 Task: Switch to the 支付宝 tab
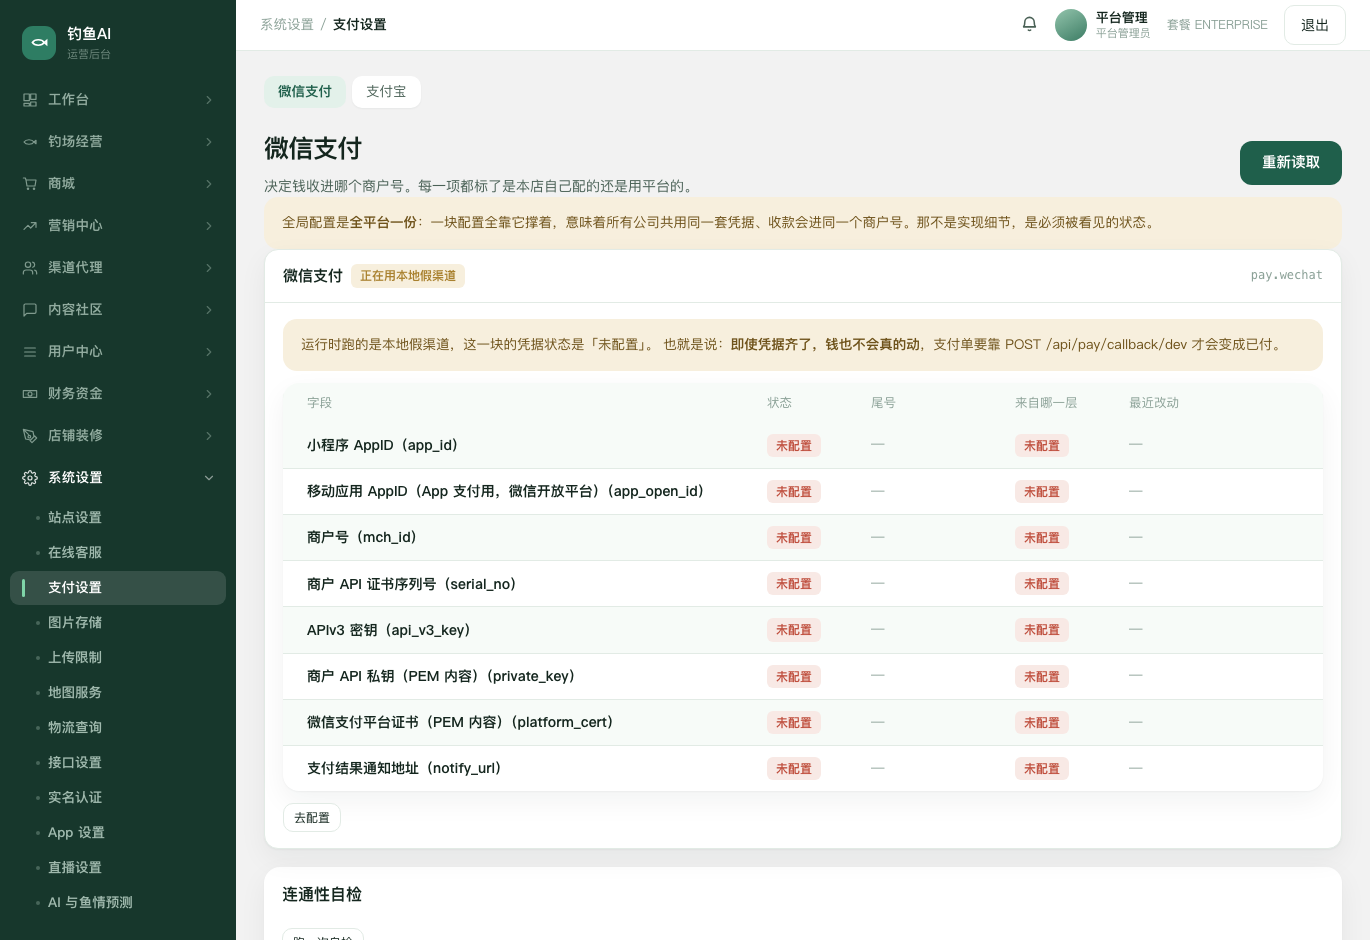click(x=386, y=92)
